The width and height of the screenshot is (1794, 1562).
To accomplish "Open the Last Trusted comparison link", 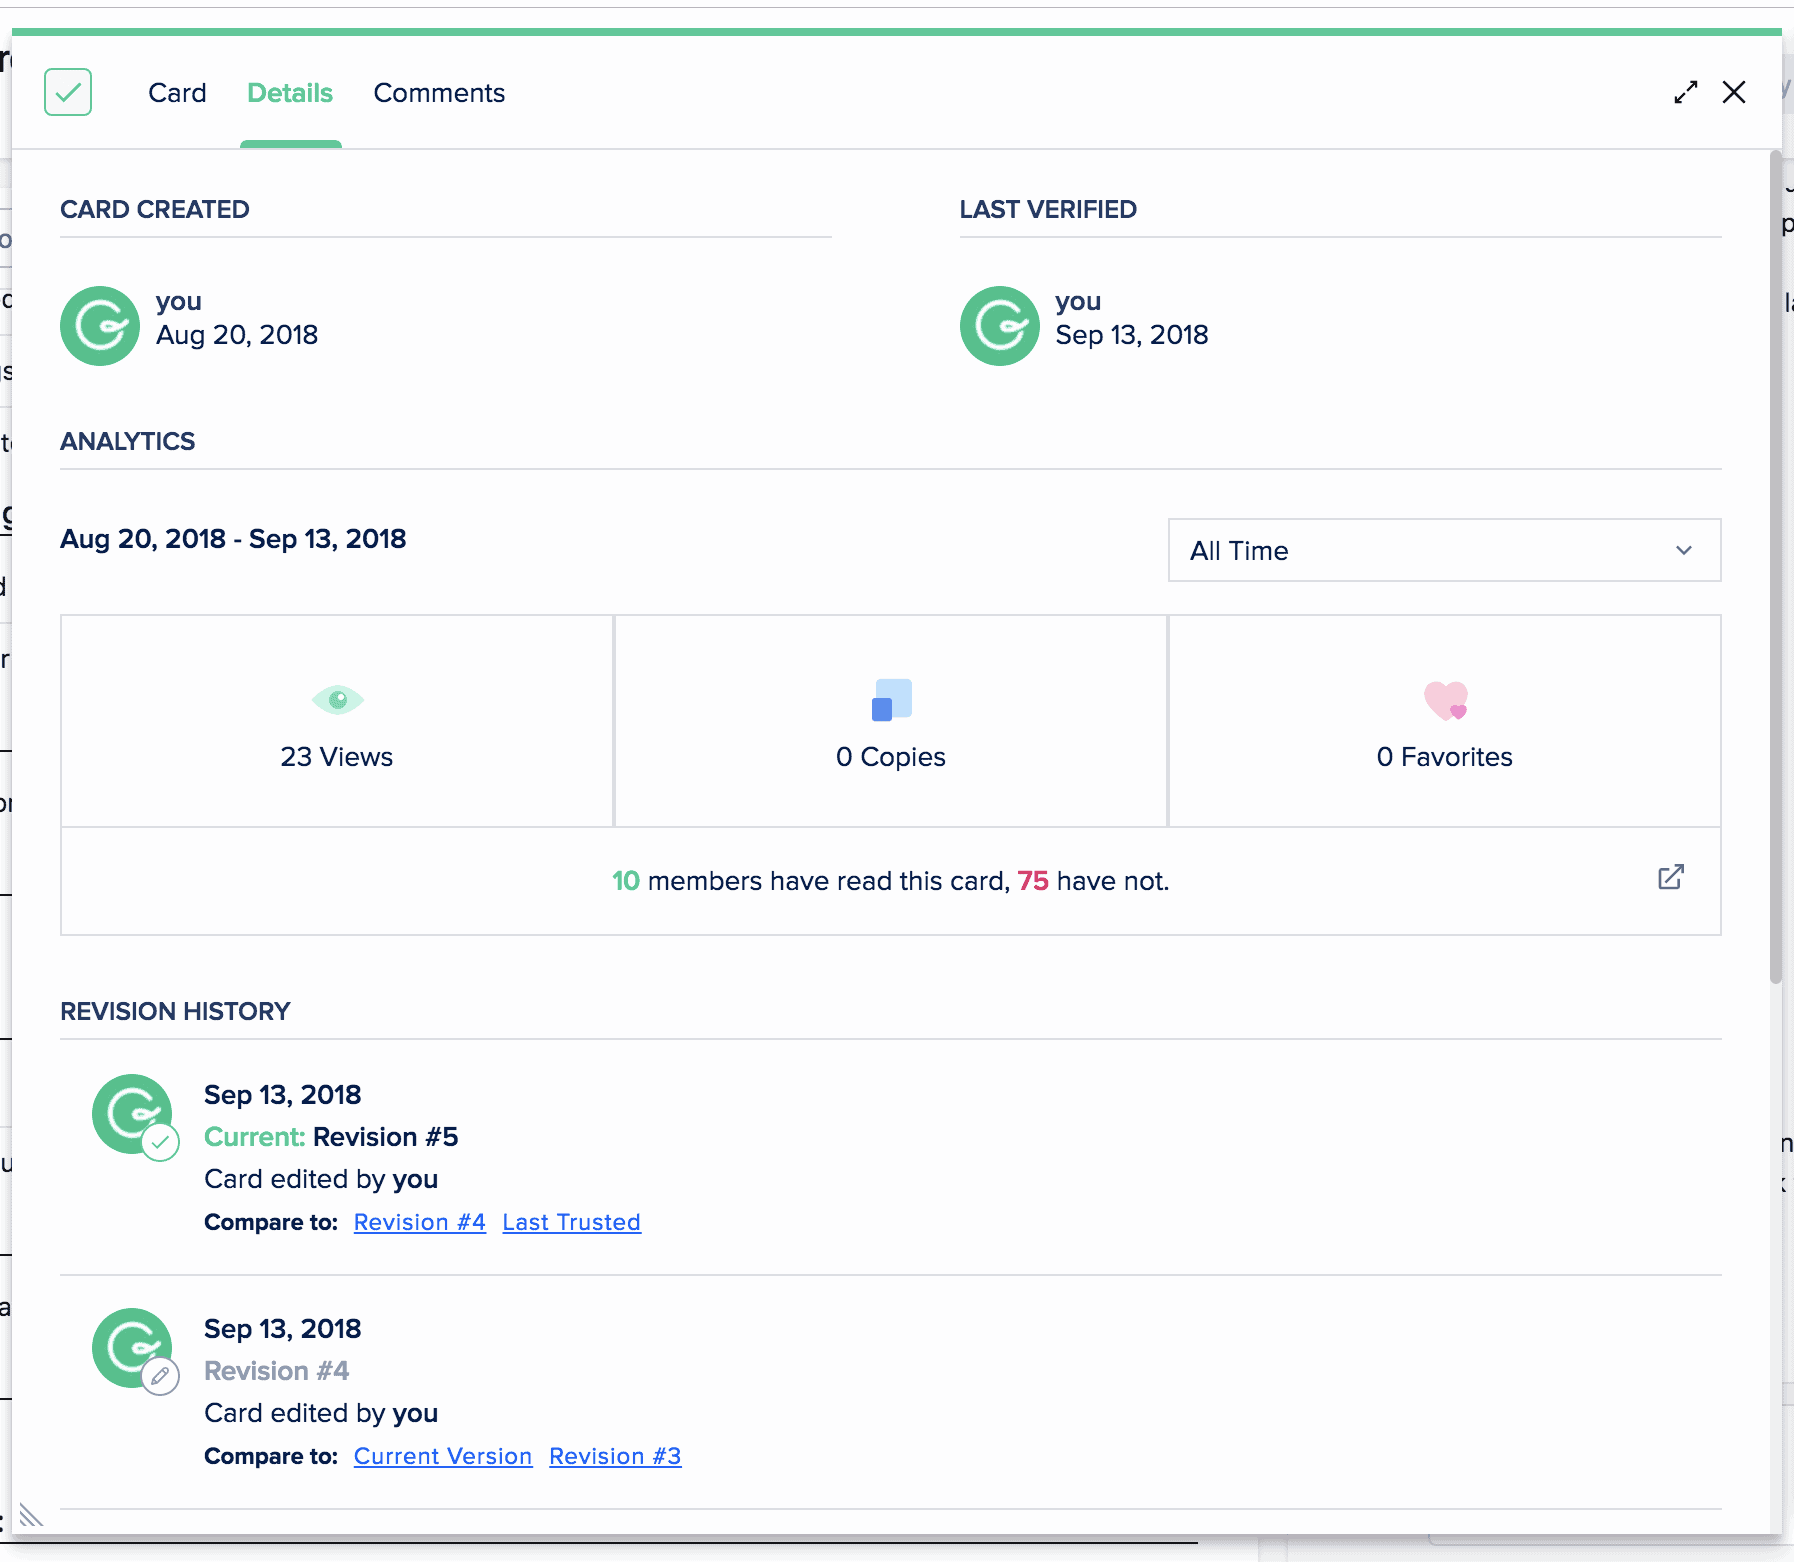I will pyautogui.click(x=571, y=1221).
